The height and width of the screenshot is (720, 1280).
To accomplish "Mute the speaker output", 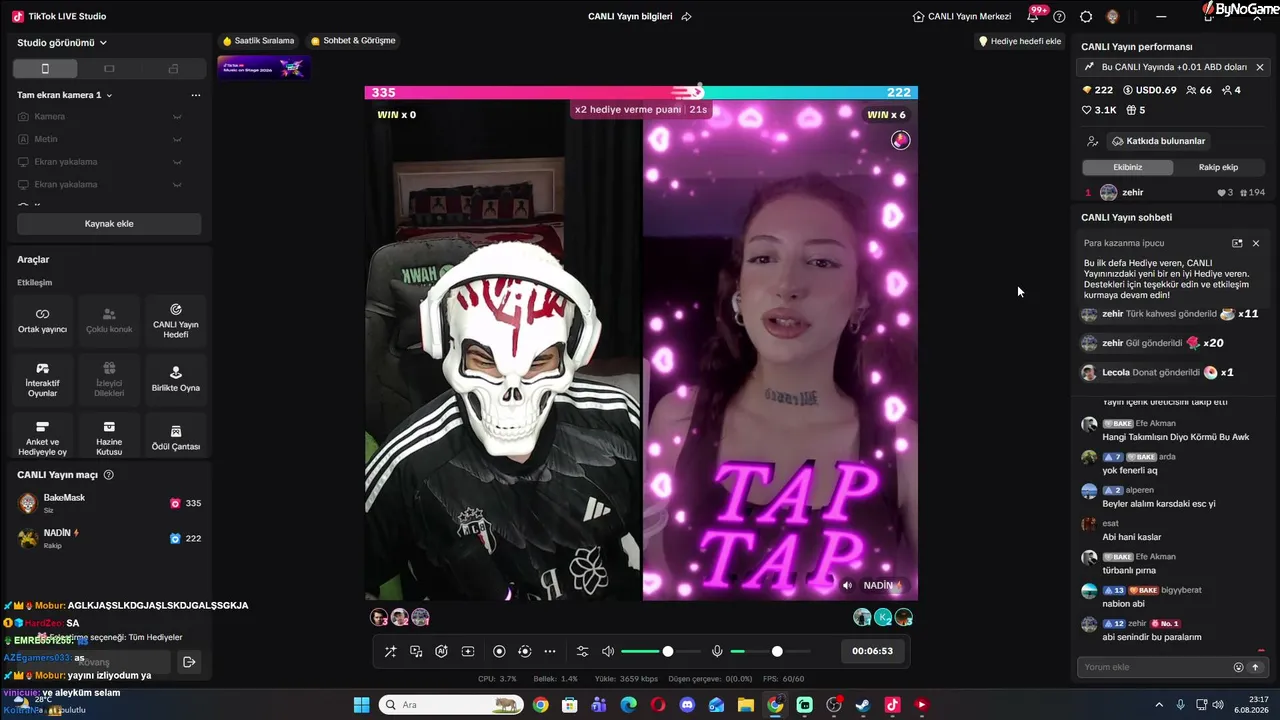I will pos(608,651).
